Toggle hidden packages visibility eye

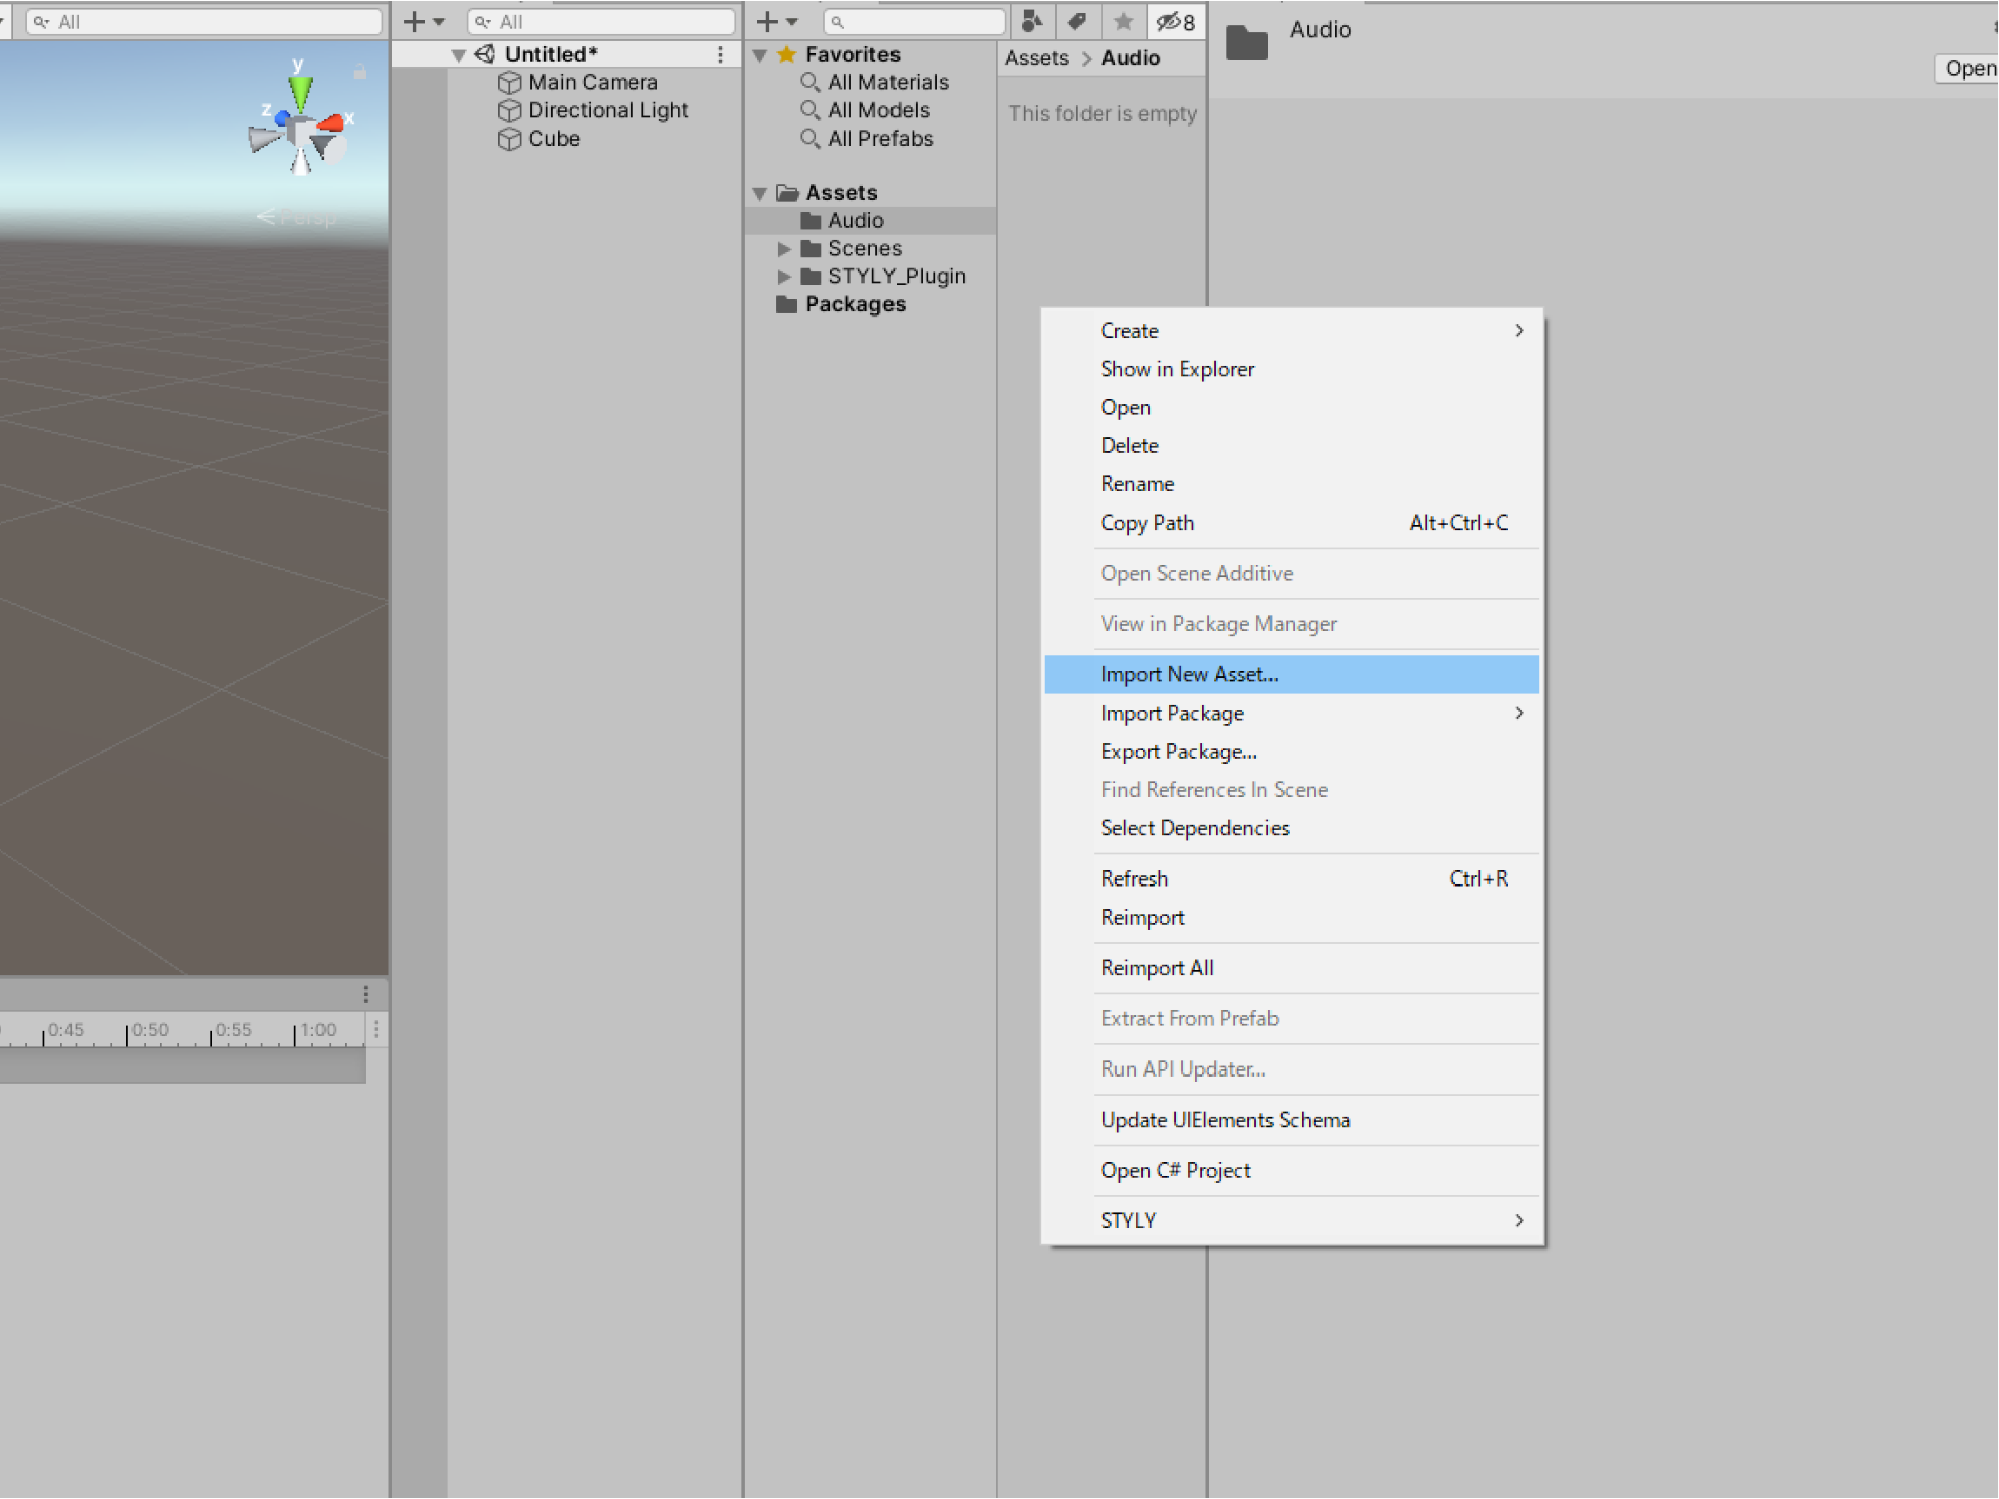(x=1176, y=21)
